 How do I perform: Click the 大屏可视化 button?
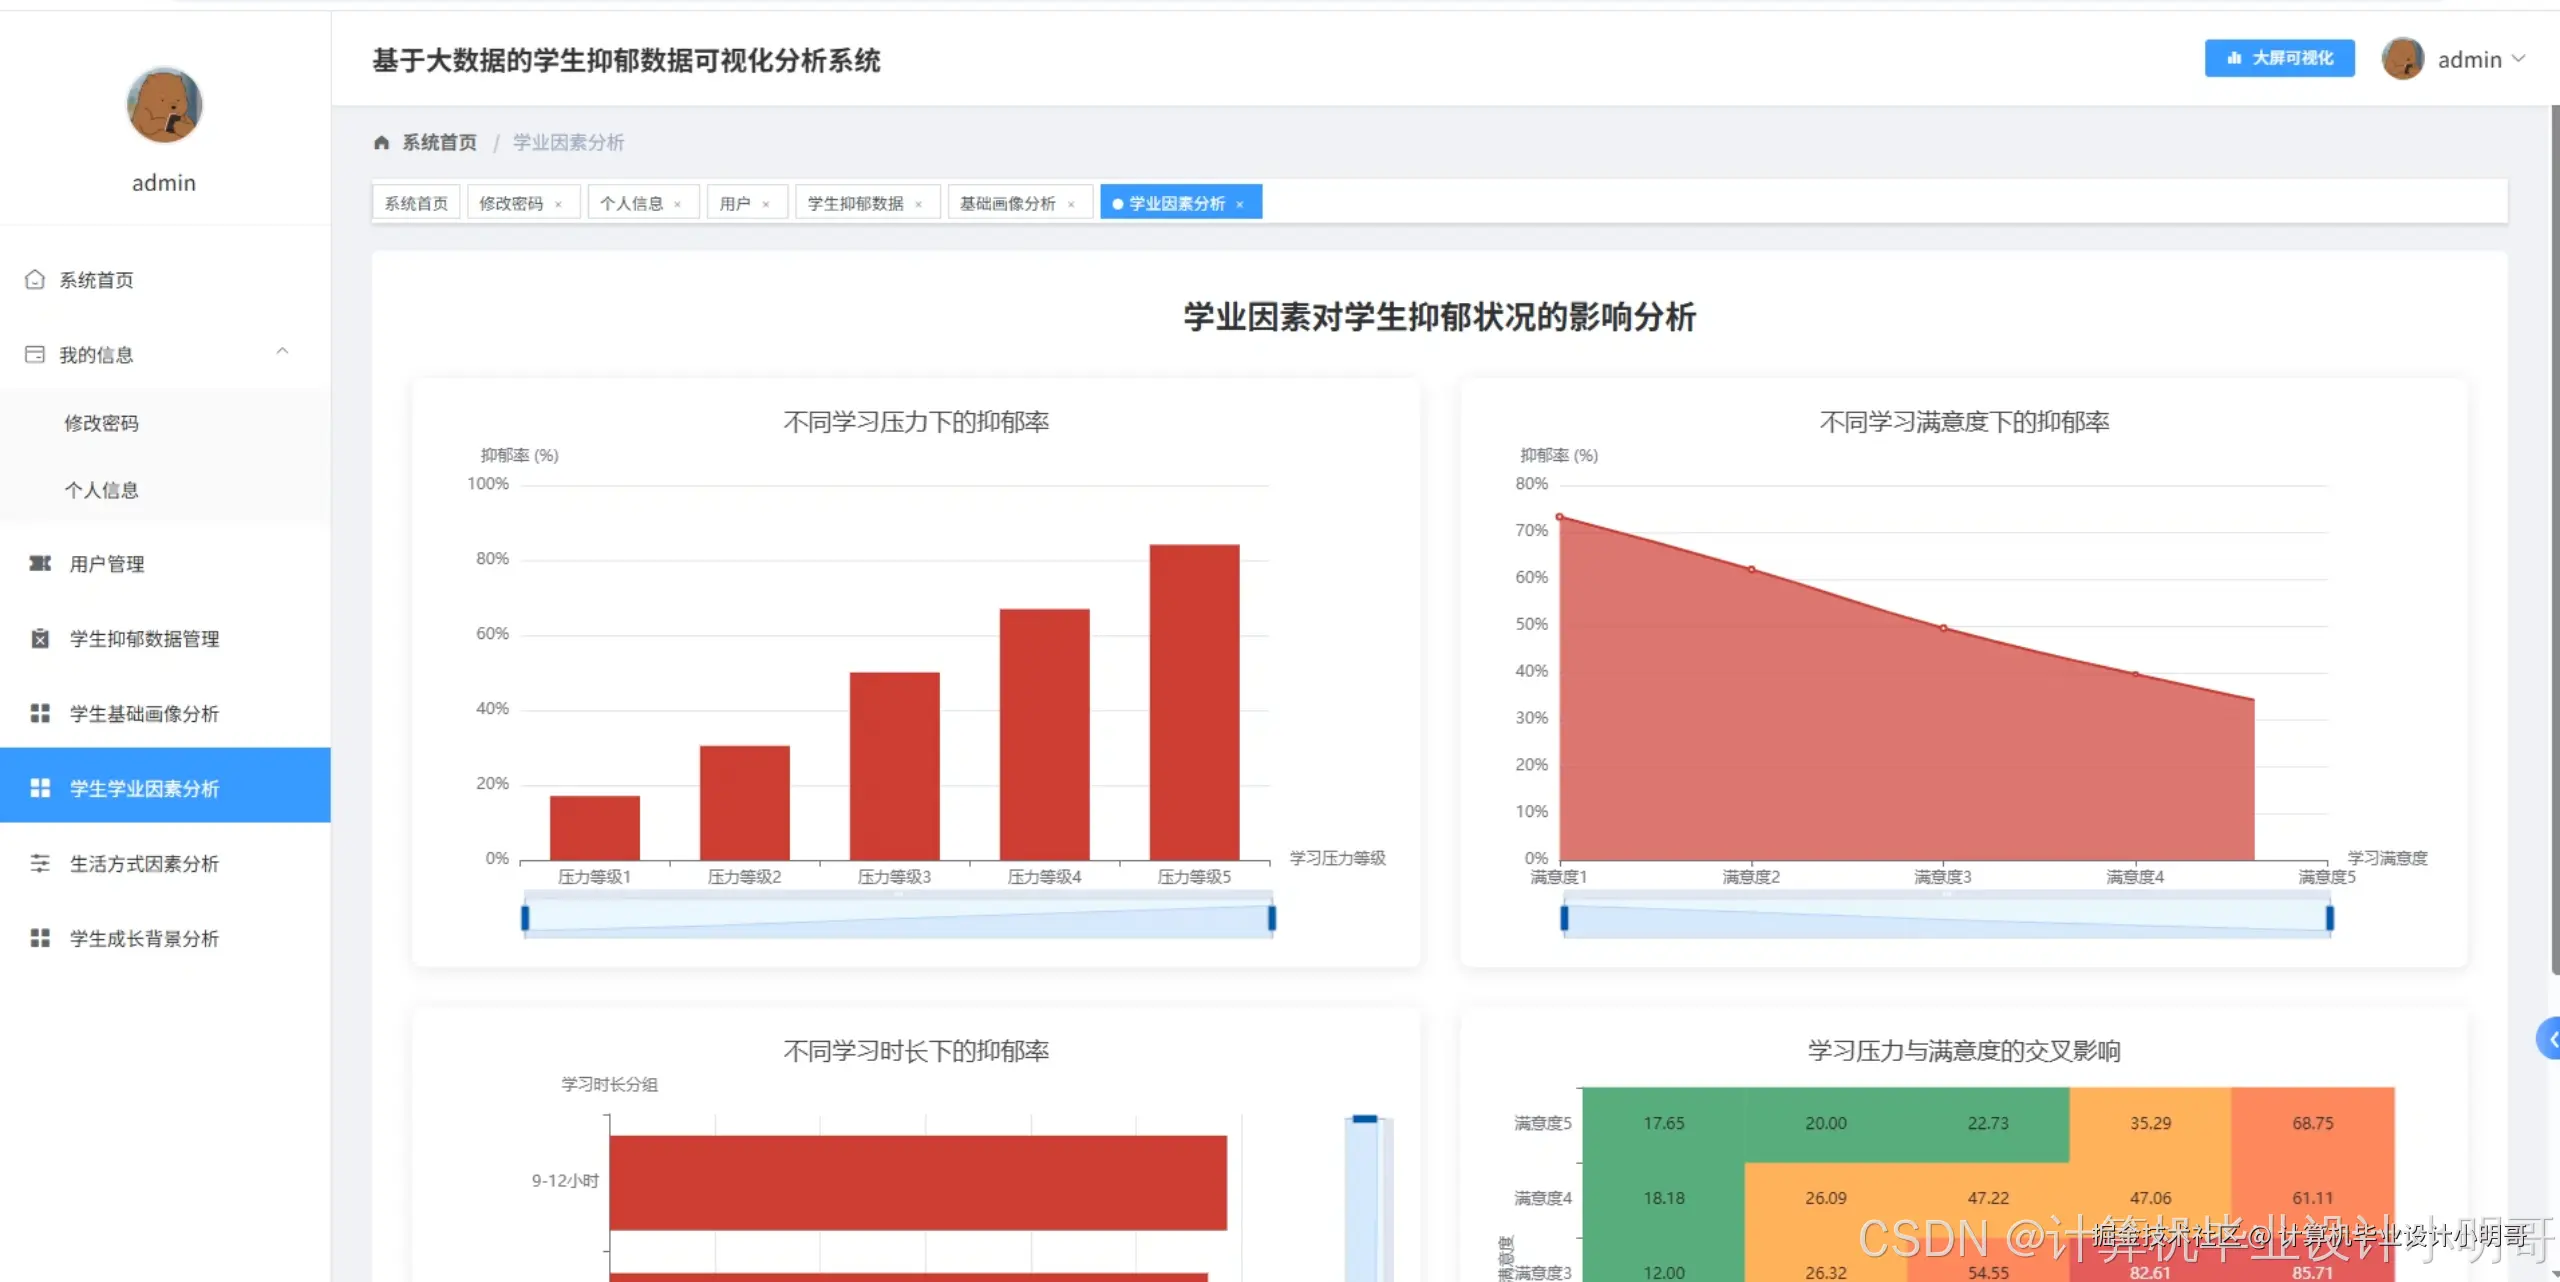click(2279, 59)
